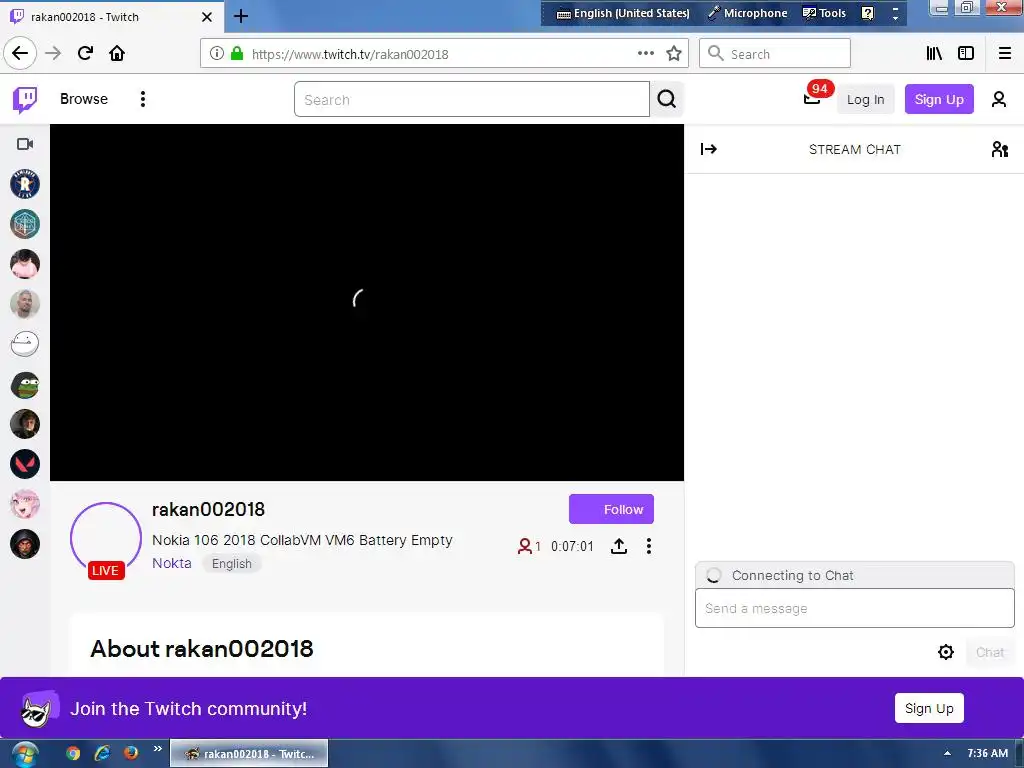Open the chat settings gear icon
Viewport: 1024px width, 768px height.
[x=946, y=652]
